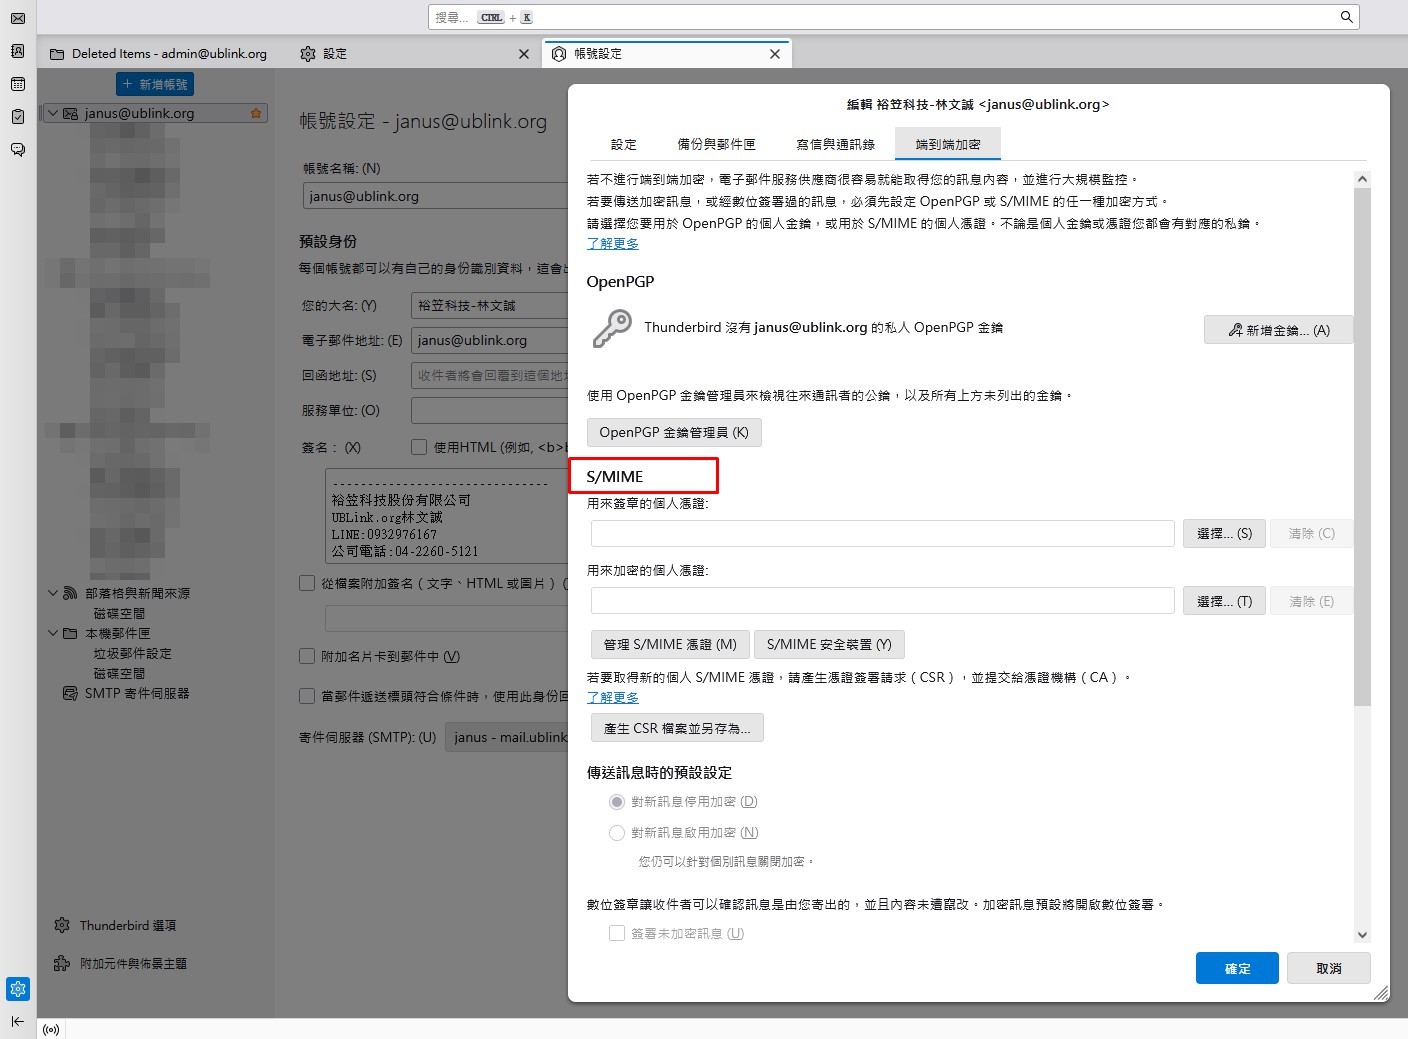Open the Calendar sidebar icon

[17, 84]
